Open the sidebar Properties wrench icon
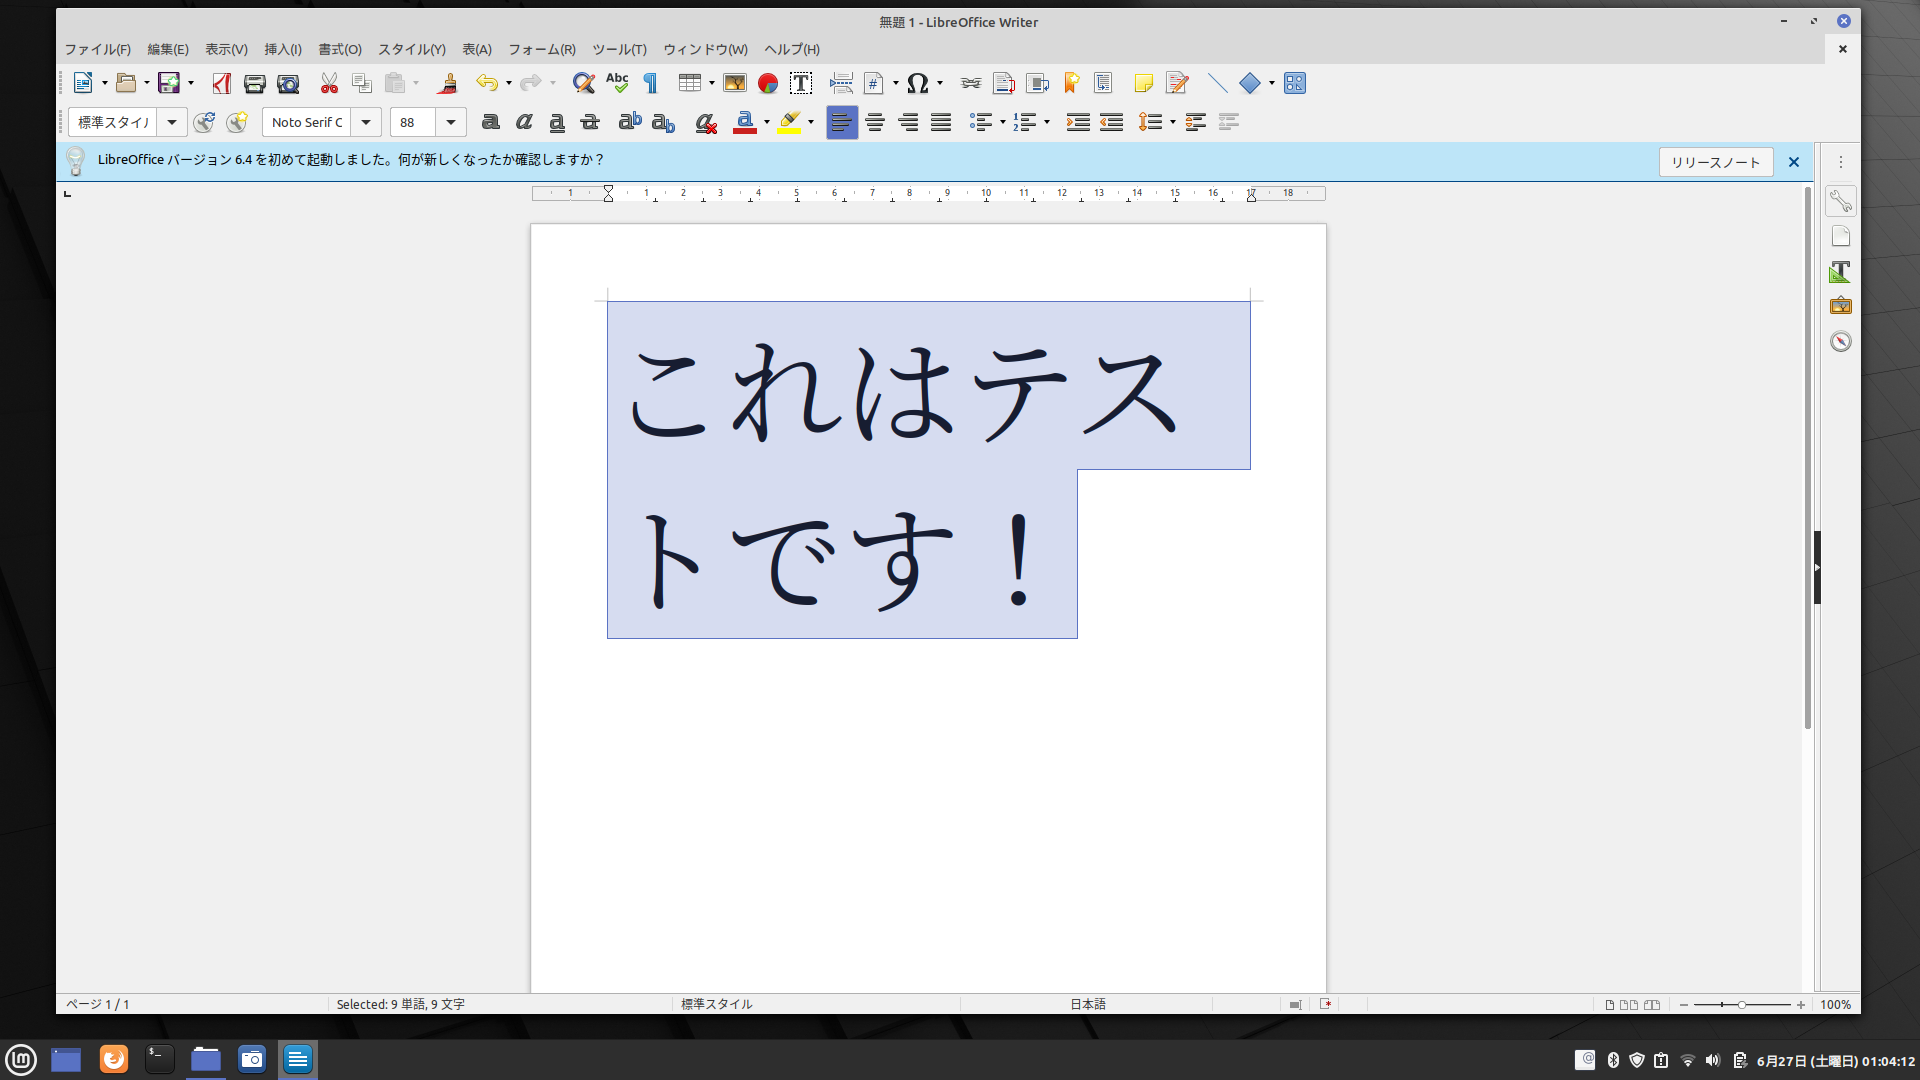This screenshot has width=1920, height=1080. pos(1840,201)
